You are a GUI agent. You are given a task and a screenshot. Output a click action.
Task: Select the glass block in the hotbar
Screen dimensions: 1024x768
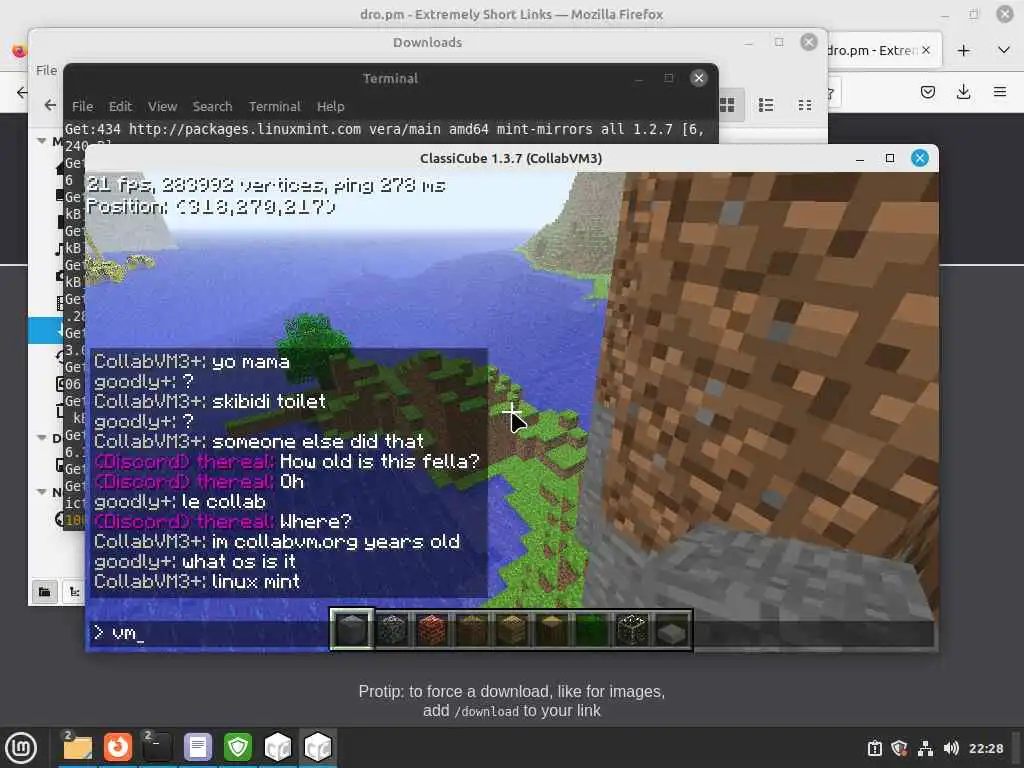(x=632, y=630)
